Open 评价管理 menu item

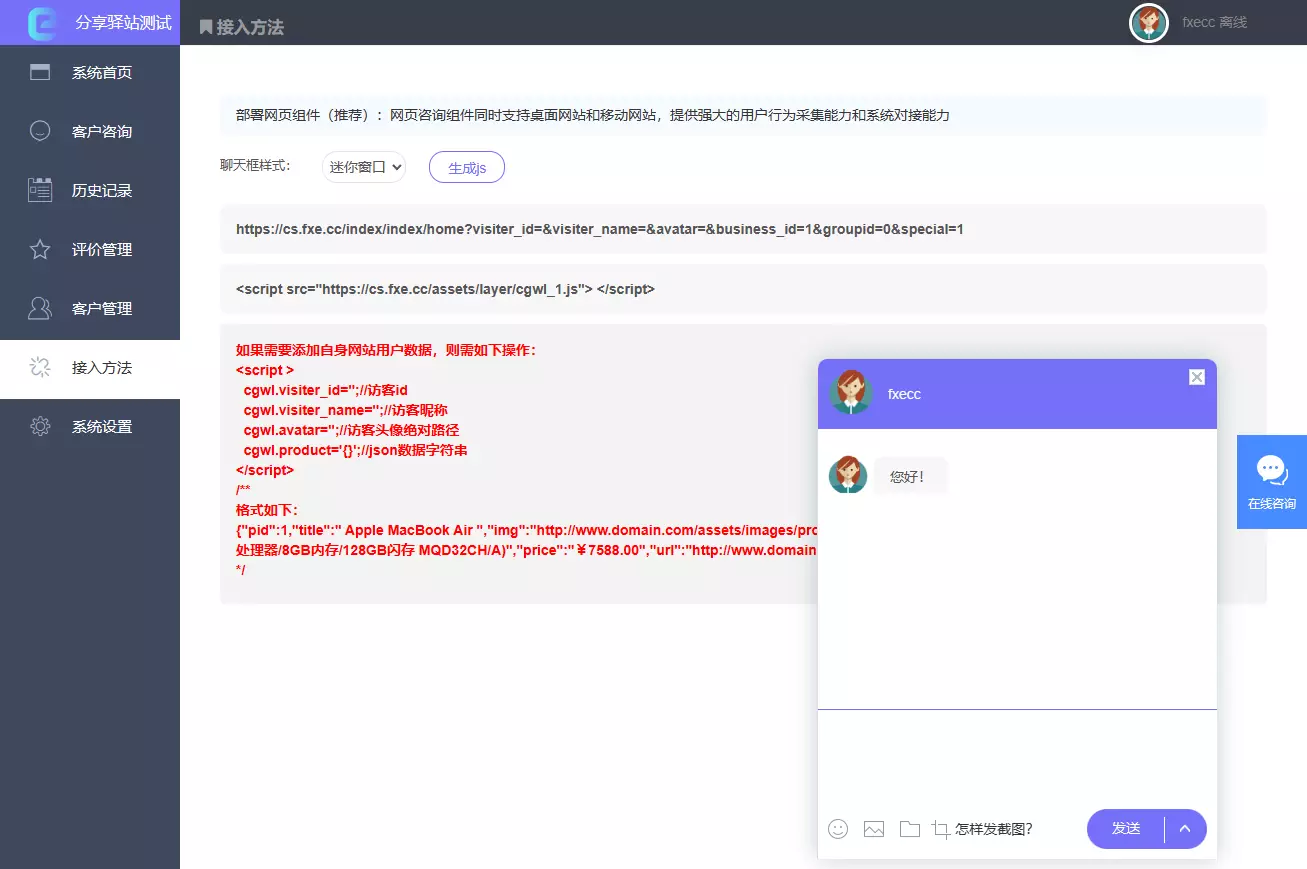point(90,249)
